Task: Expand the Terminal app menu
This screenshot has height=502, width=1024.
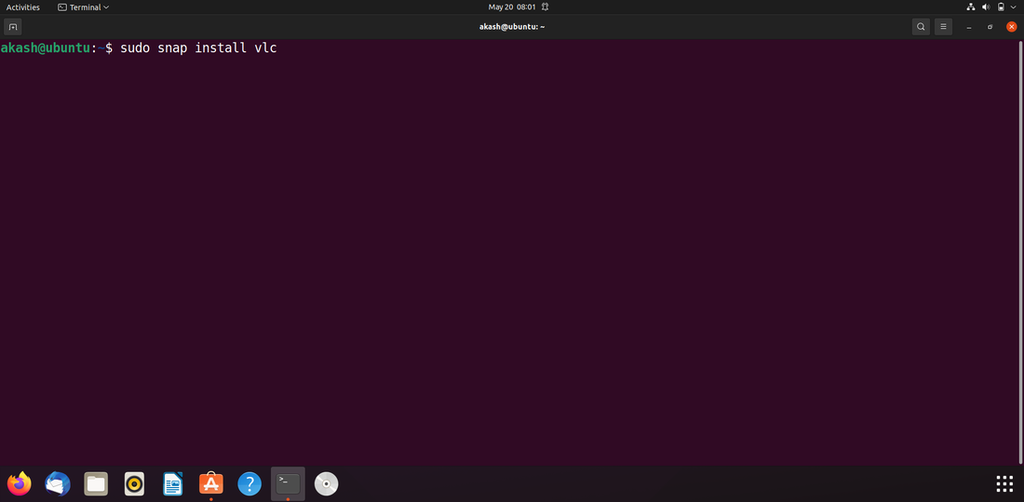Action: 84,7
